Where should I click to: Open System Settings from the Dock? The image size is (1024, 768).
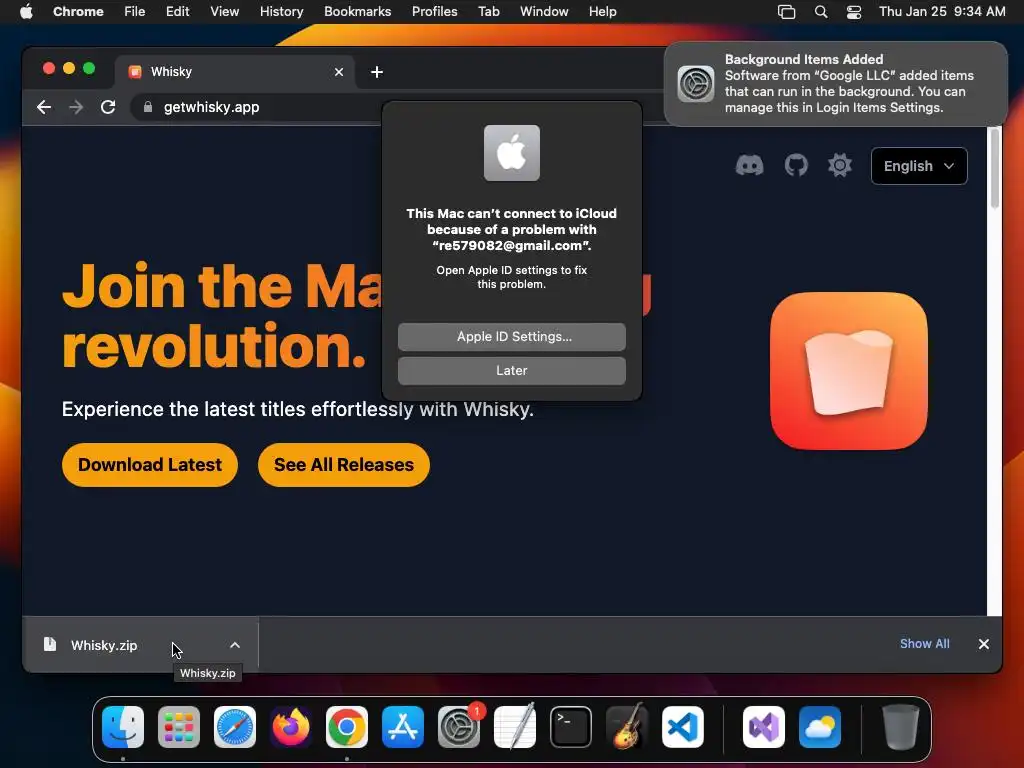(458, 727)
